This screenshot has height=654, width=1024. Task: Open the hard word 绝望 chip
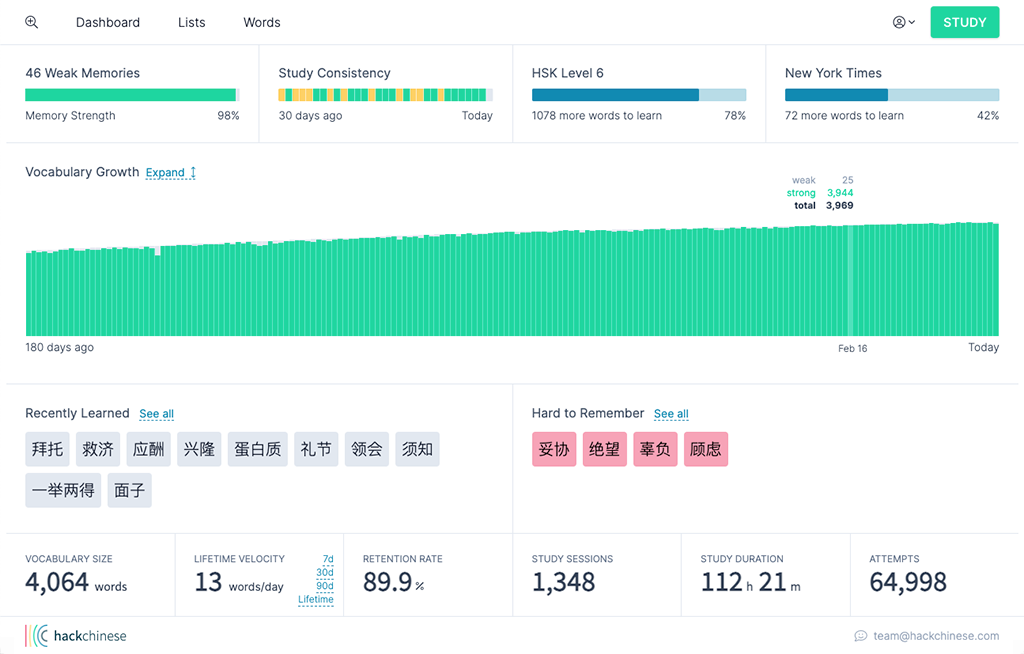(x=605, y=450)
